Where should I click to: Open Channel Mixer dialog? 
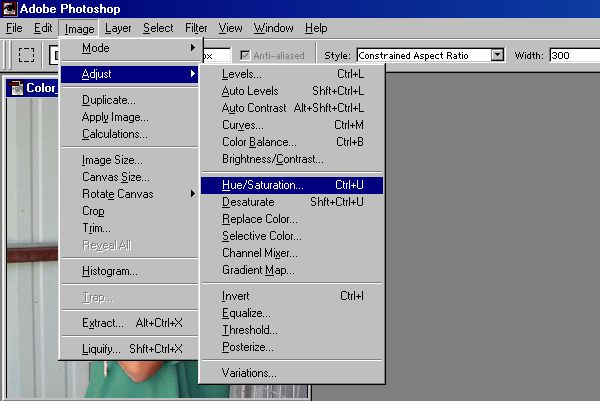tap(292, 253)
